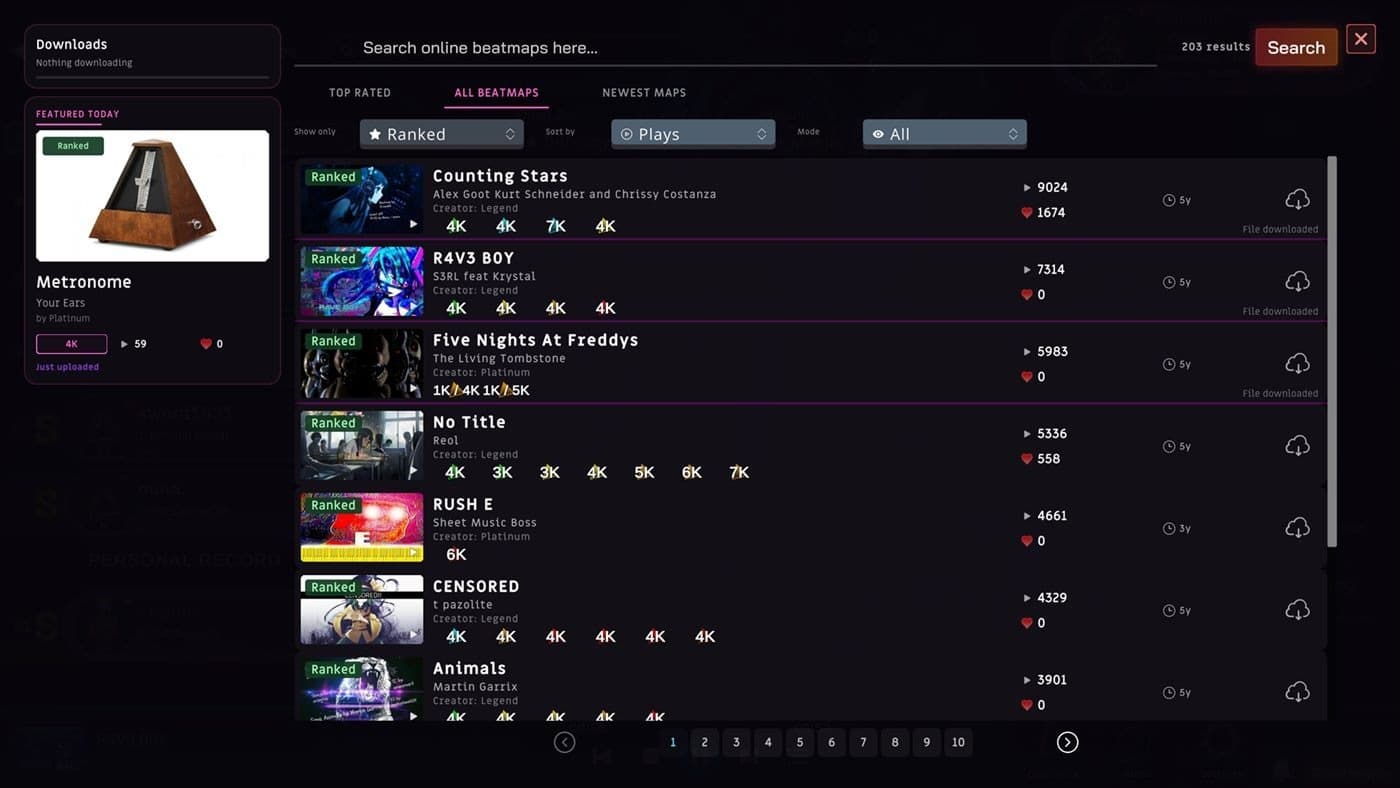
Task: Go to results page 7
Action: [863, 742]
